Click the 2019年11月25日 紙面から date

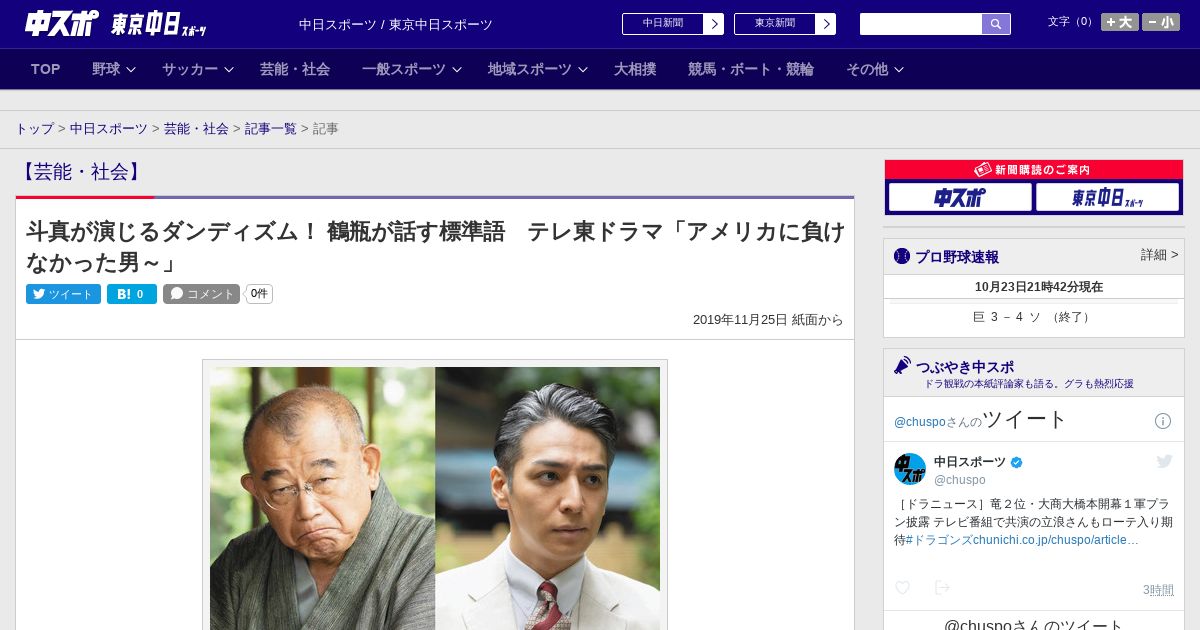768,320
